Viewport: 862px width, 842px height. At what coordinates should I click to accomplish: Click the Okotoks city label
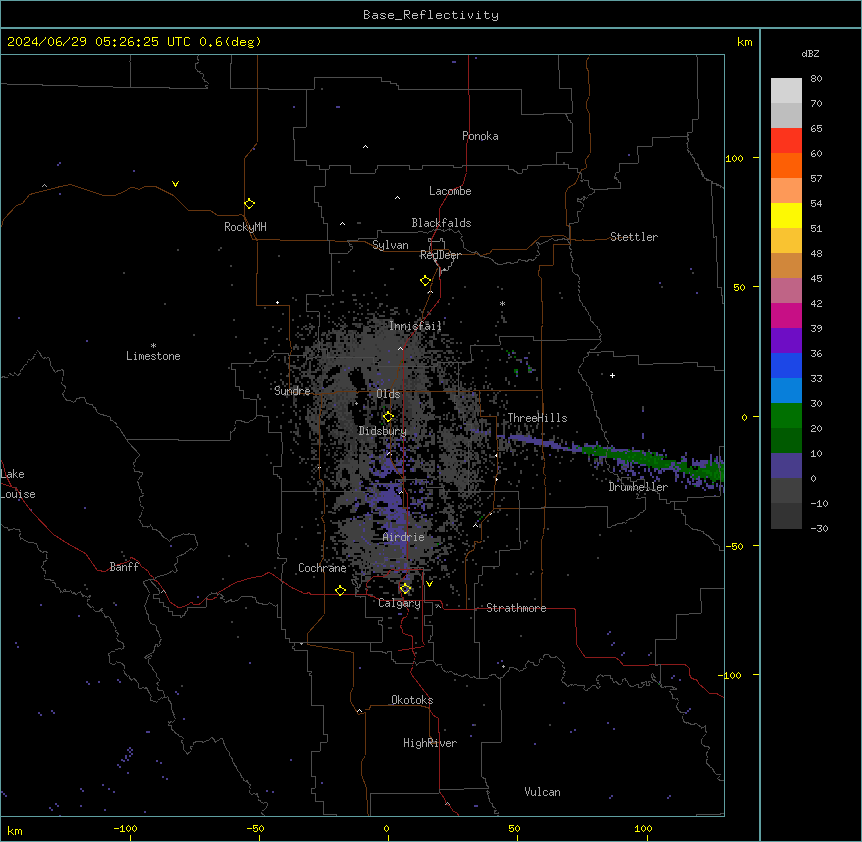412,700
